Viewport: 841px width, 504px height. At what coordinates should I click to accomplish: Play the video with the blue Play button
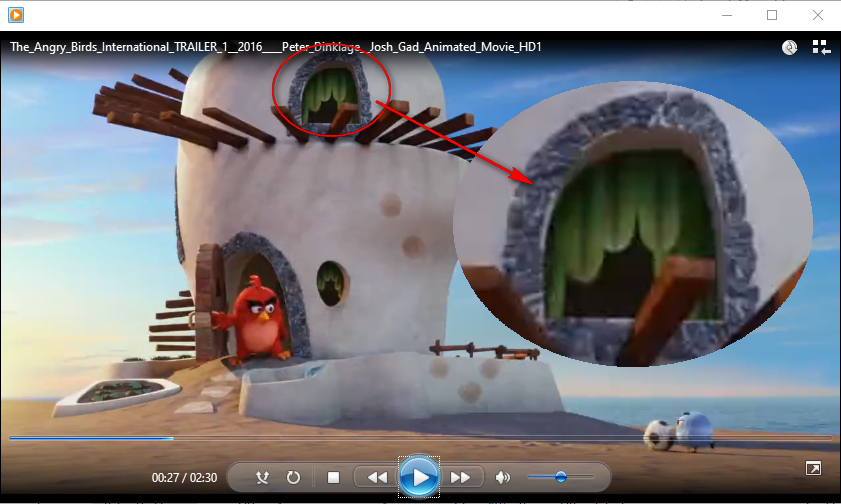click(419, 477)
